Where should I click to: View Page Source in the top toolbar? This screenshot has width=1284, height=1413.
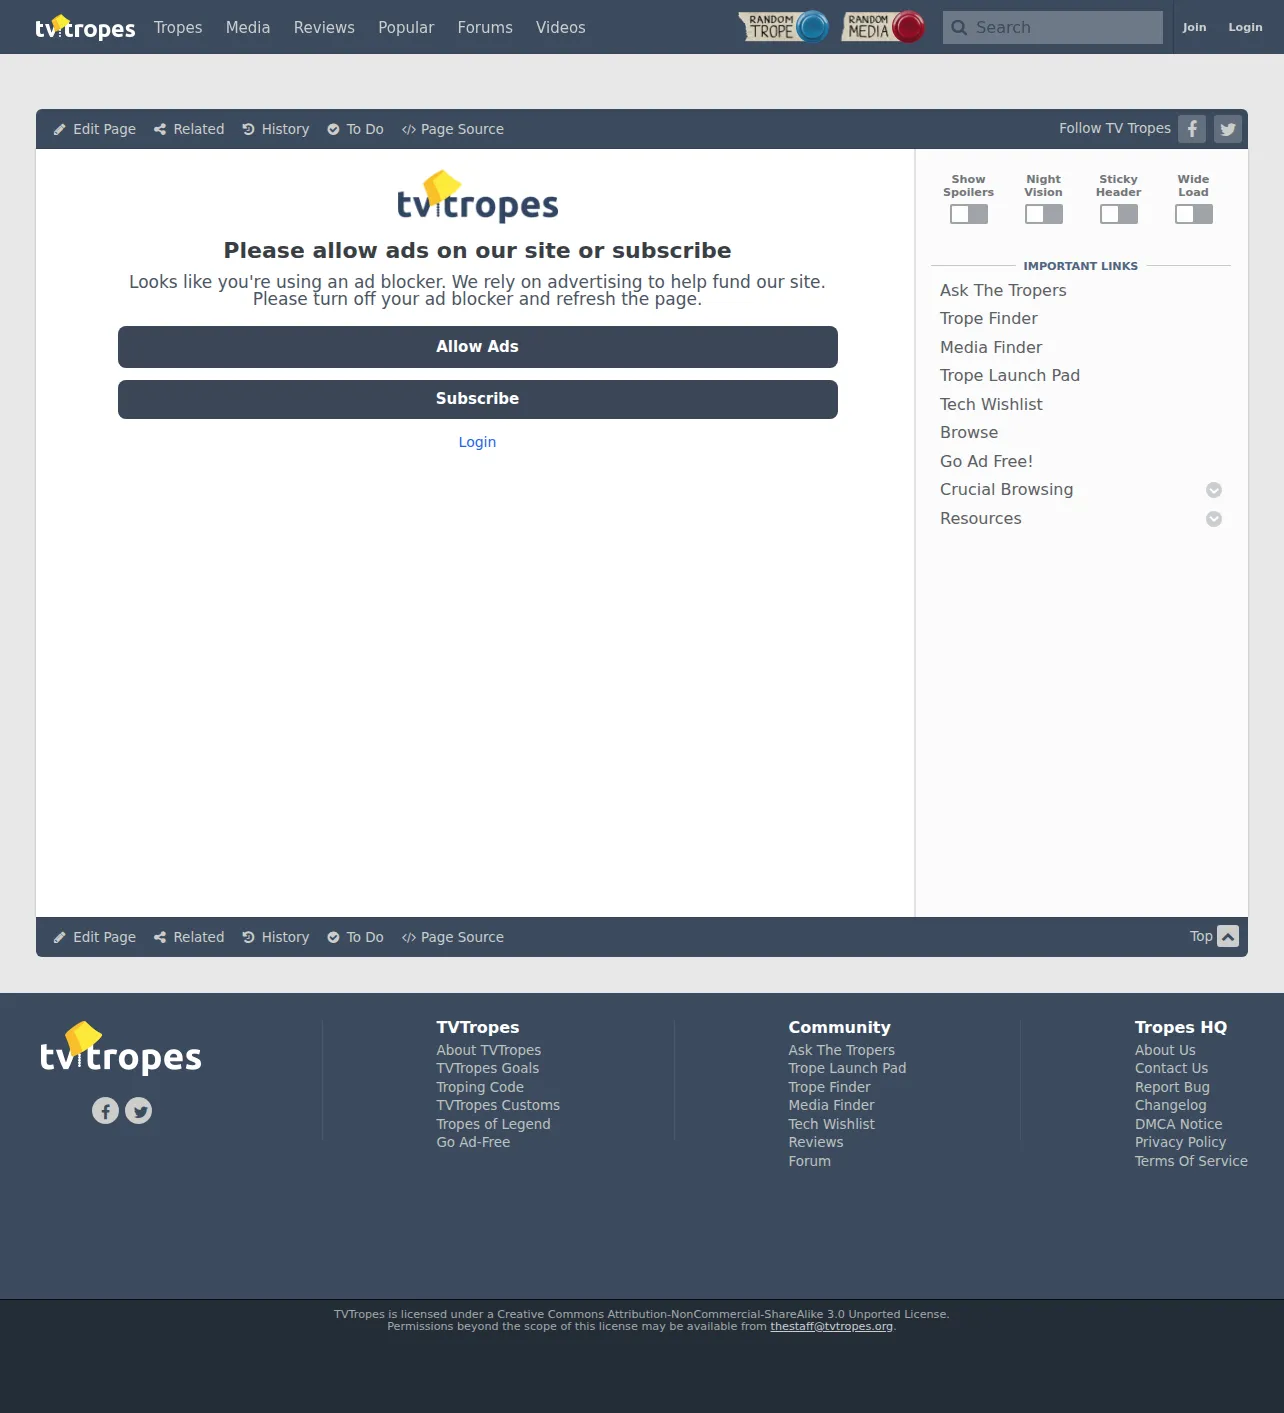453,129
